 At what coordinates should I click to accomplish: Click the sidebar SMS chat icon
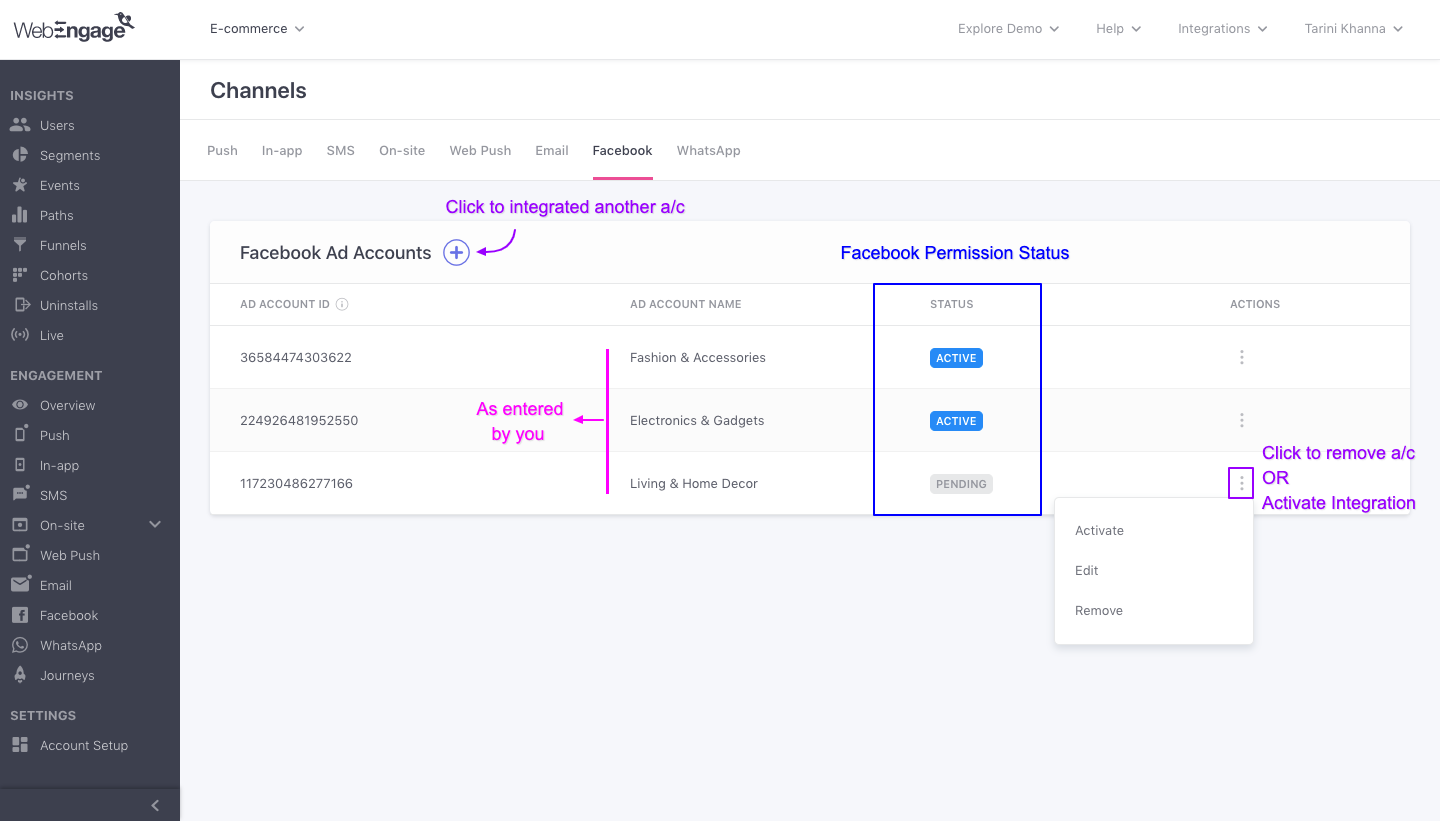click(20, 495)
